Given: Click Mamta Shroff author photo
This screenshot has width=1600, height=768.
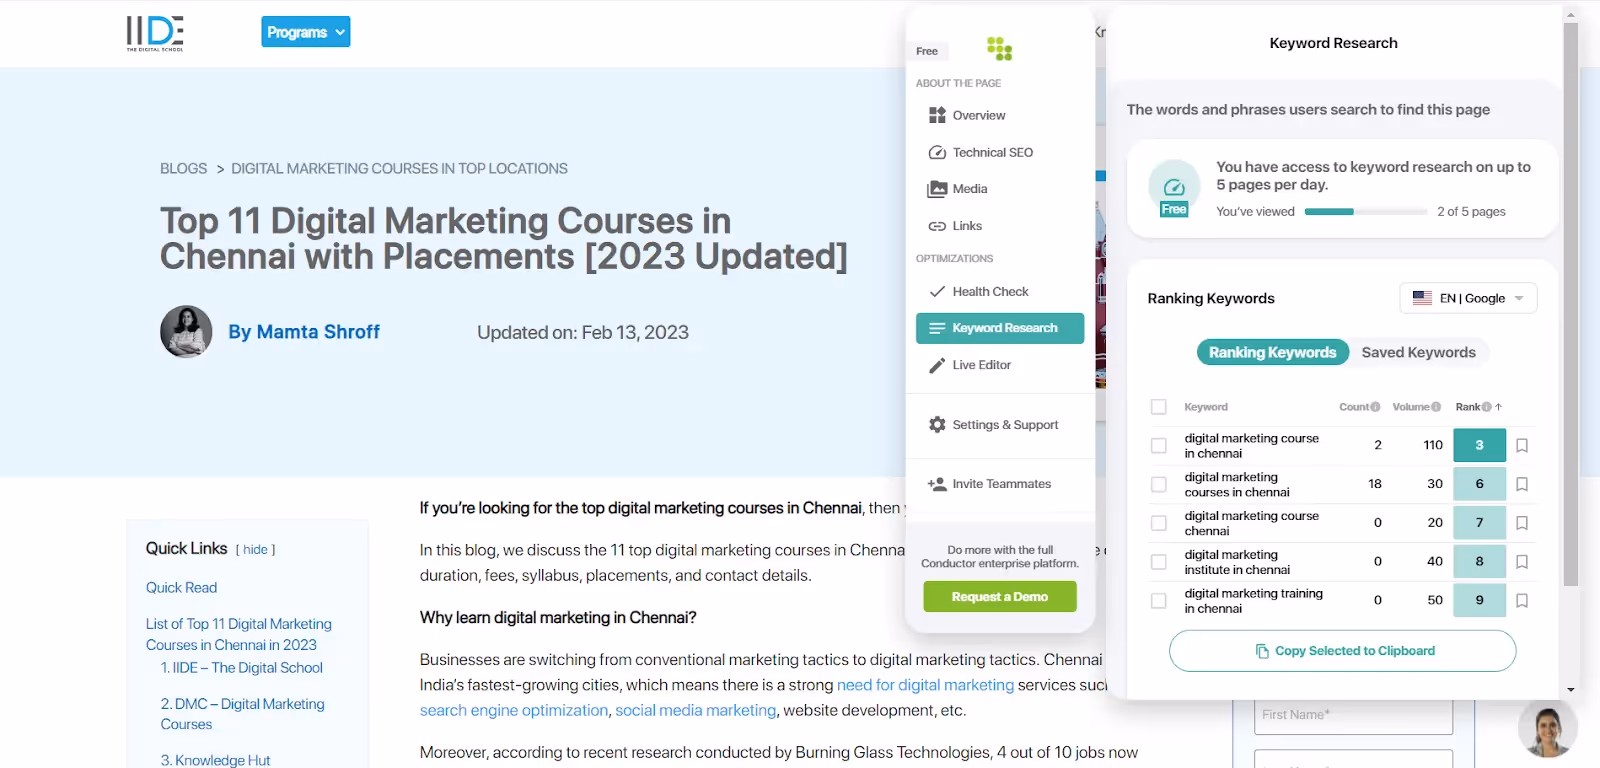Looking at the screenshot, I should [186, 332].
